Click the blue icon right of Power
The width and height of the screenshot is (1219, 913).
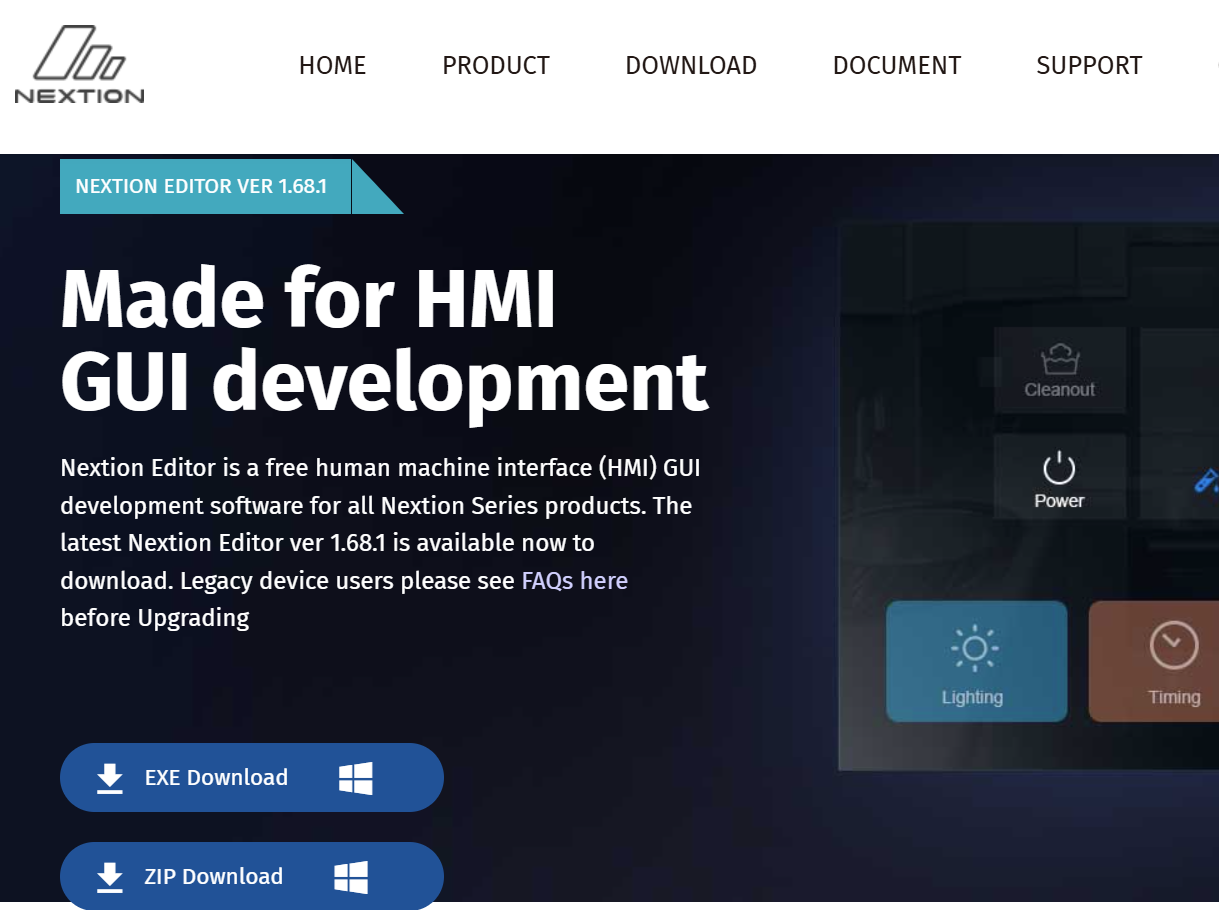click(x=1206, y=481)
